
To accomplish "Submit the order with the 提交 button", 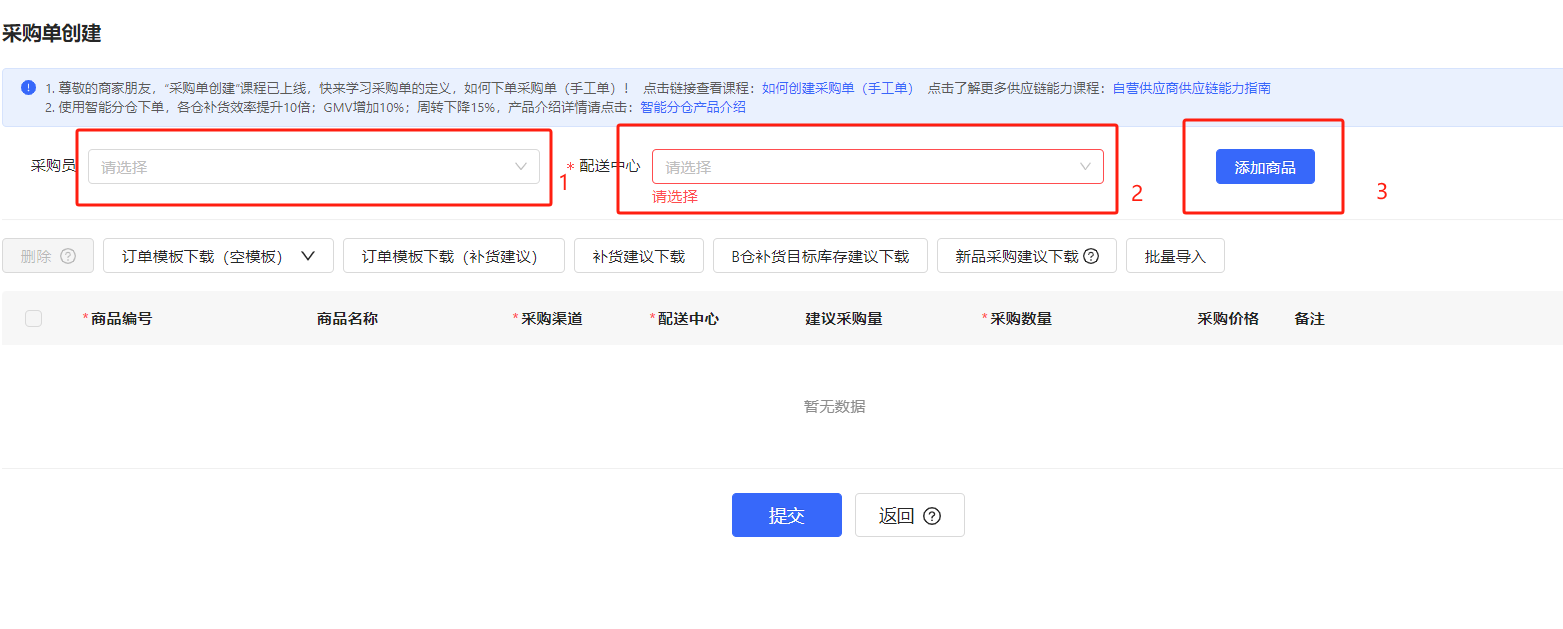I will point(786,515).
